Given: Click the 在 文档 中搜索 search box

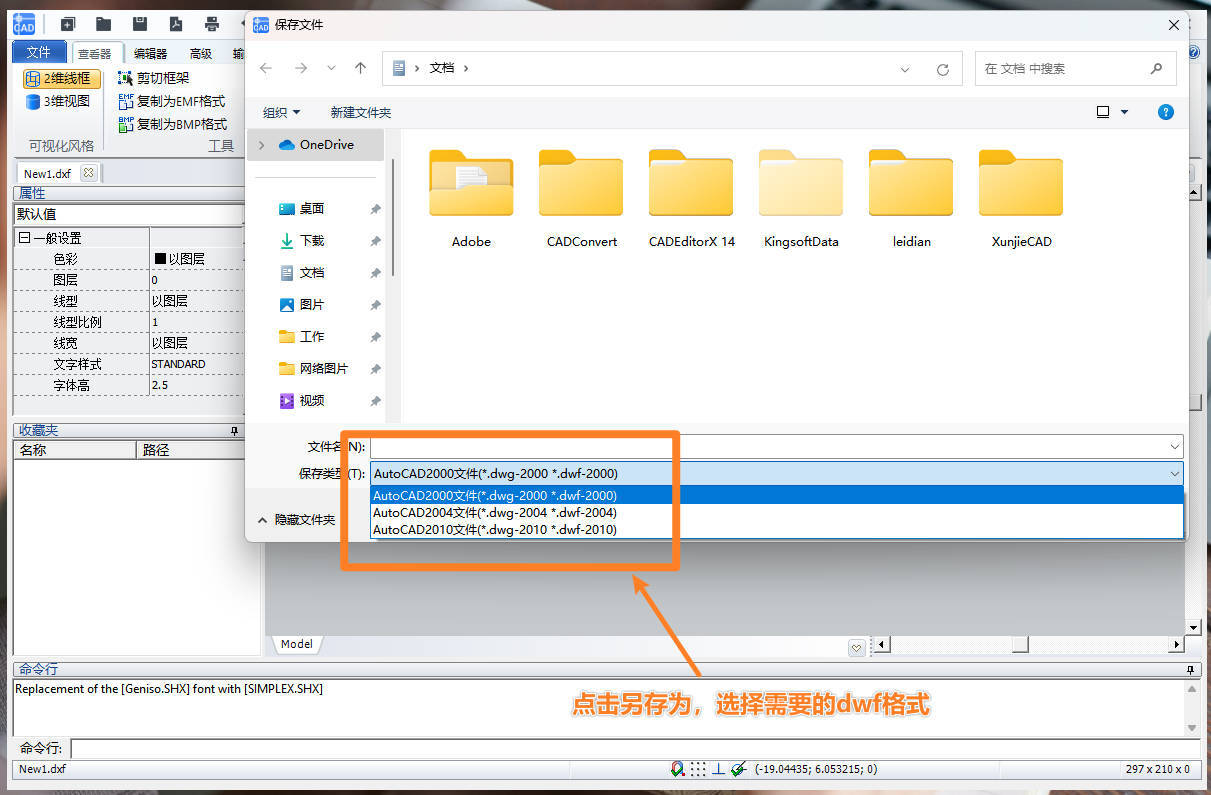Looking at the screenshot, I should pos(1075,68).
